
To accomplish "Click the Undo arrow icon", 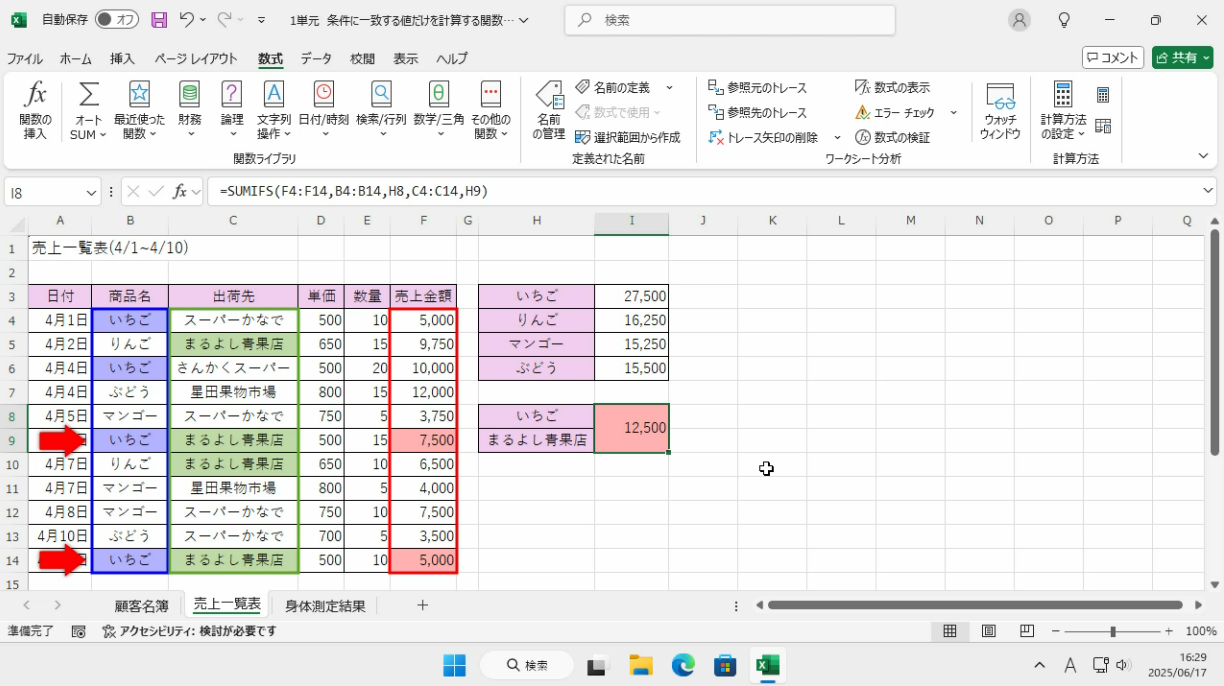I will (x=186, y=20).
